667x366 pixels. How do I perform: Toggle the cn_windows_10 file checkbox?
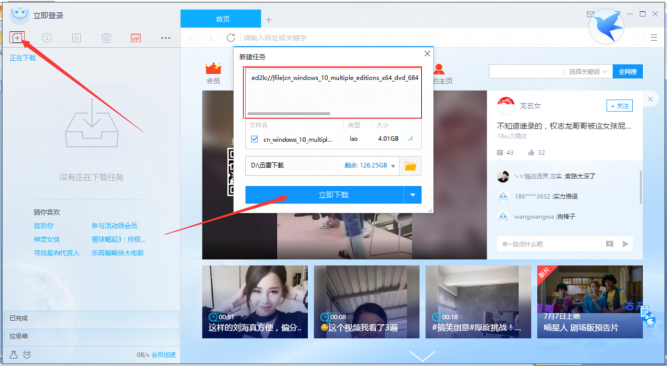[x=254, y=139]
